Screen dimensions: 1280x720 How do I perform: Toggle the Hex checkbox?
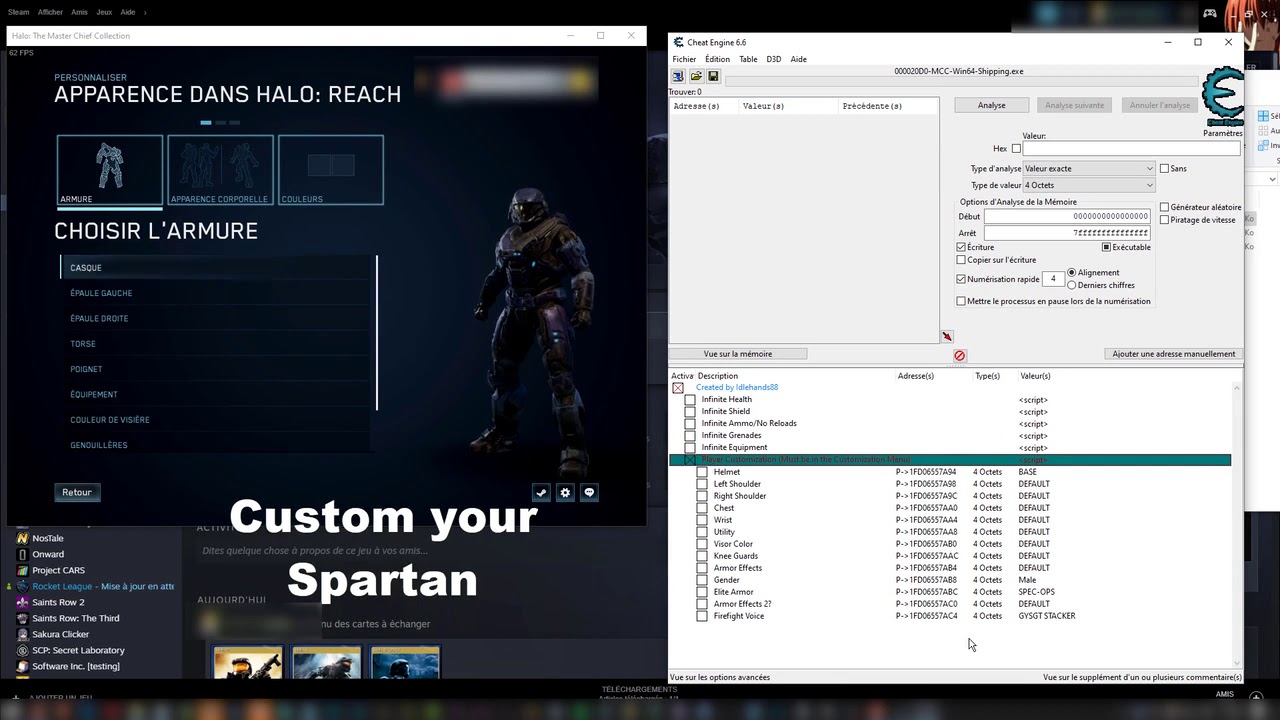[x=1016, y=149]
